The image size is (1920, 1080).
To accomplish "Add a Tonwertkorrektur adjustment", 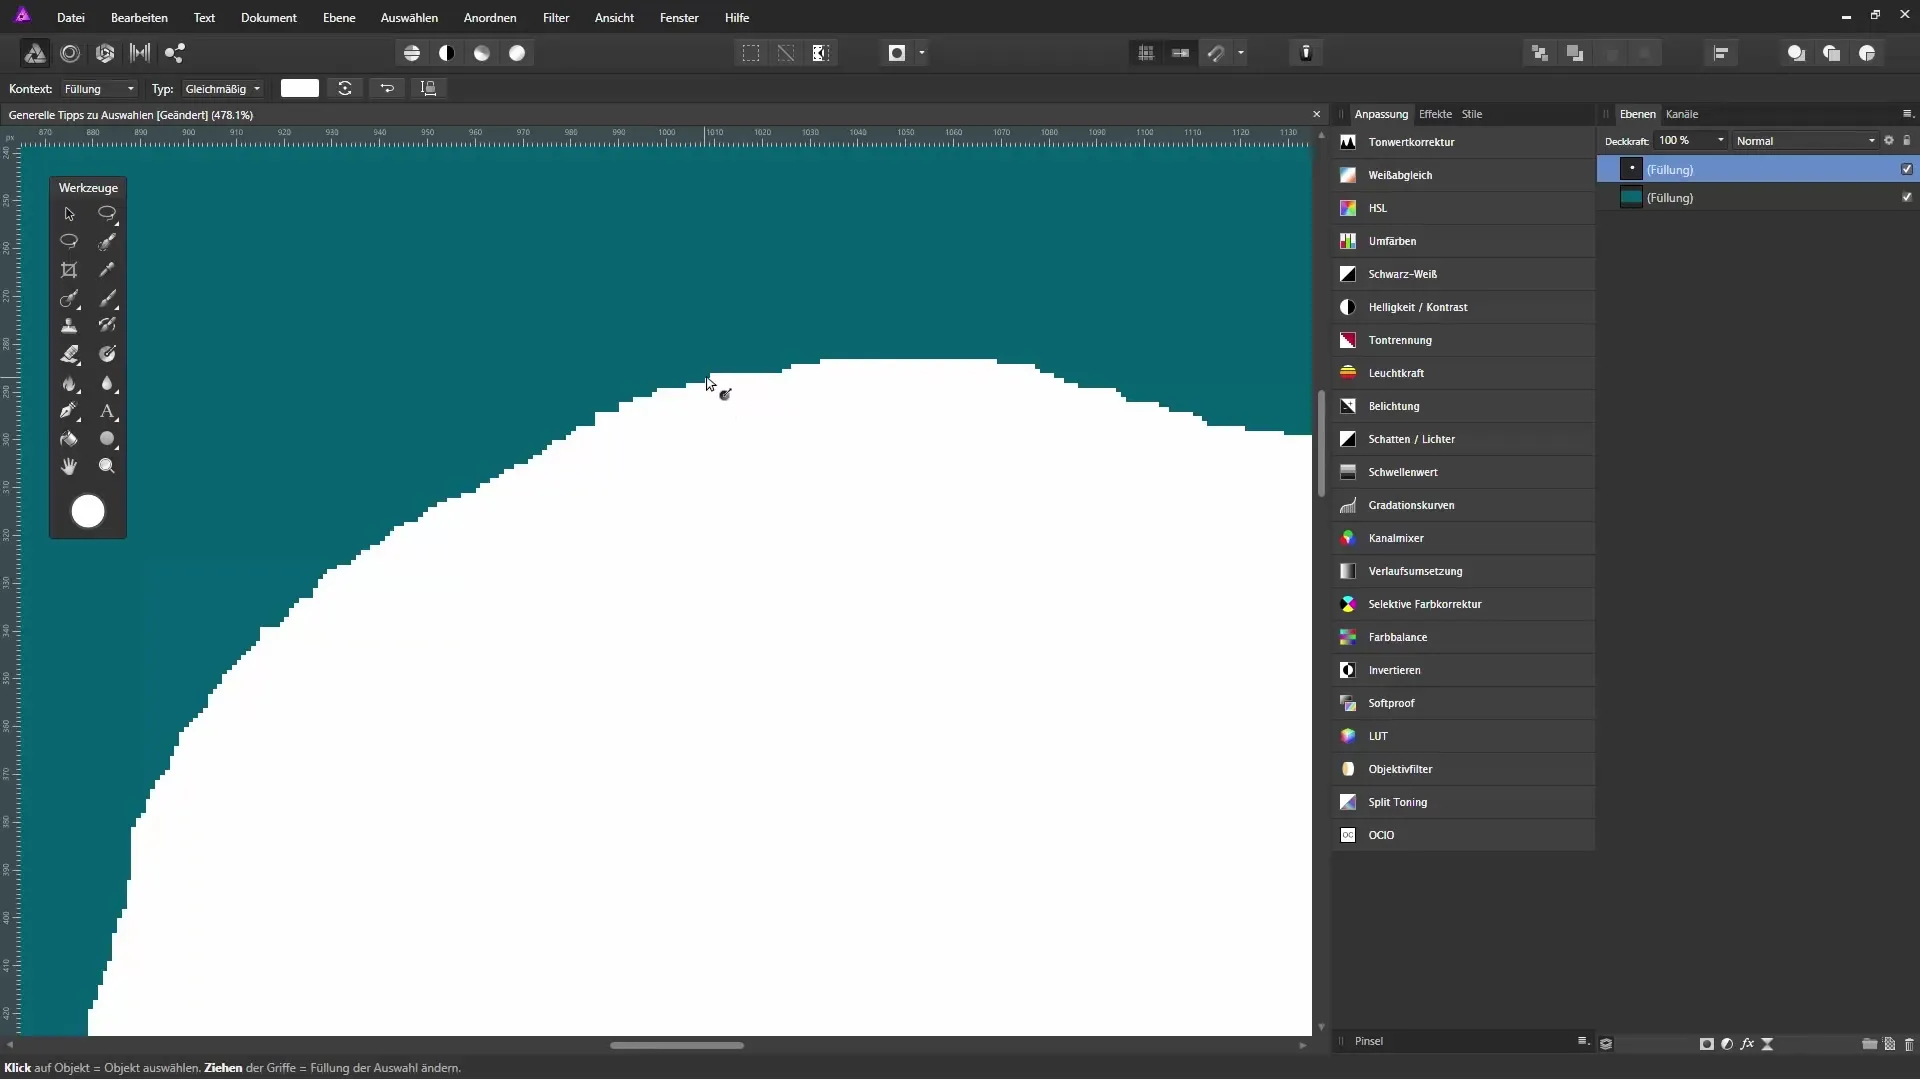I will coord(1463,142).
